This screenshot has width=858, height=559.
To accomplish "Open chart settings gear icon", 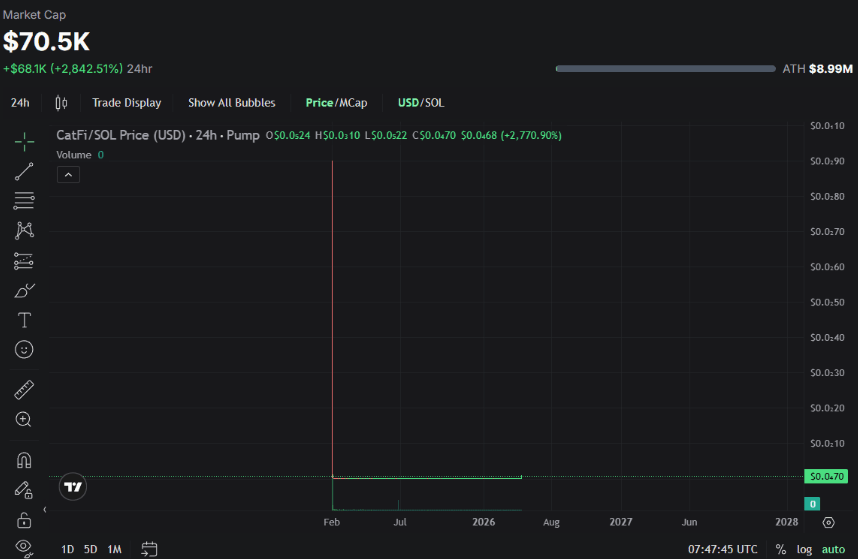I will point(828,522).
